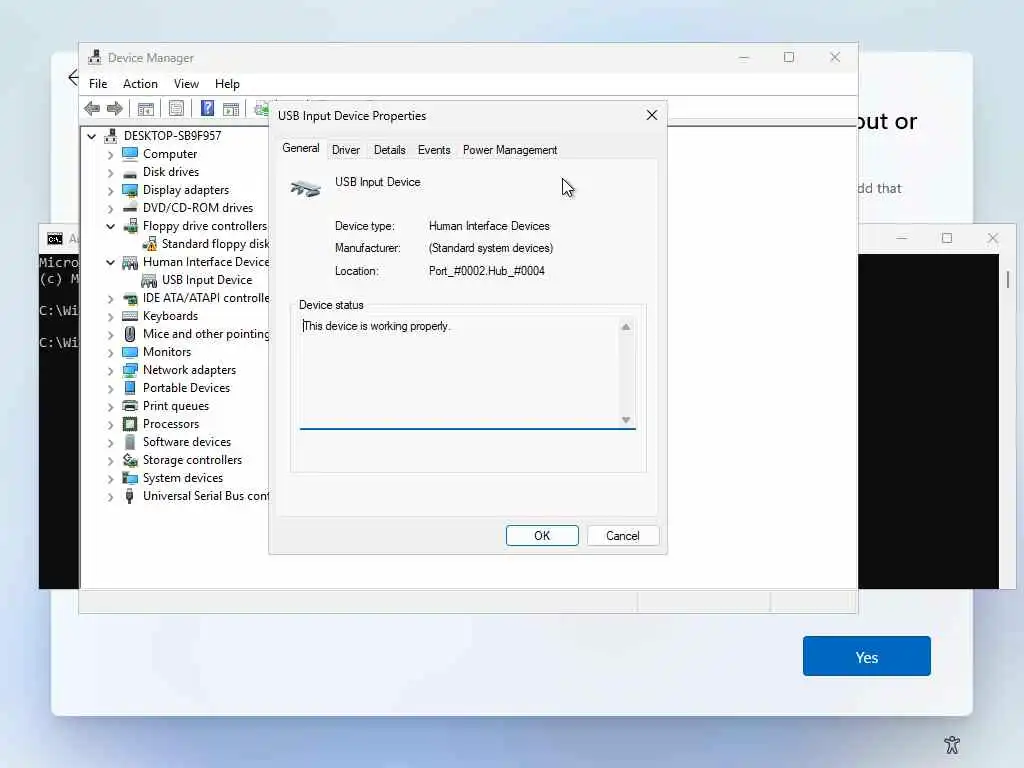The image size is (1024, 768).
Task: Click the Show/Hide Action Pane toolbar icon
Action: coord(231,108)
